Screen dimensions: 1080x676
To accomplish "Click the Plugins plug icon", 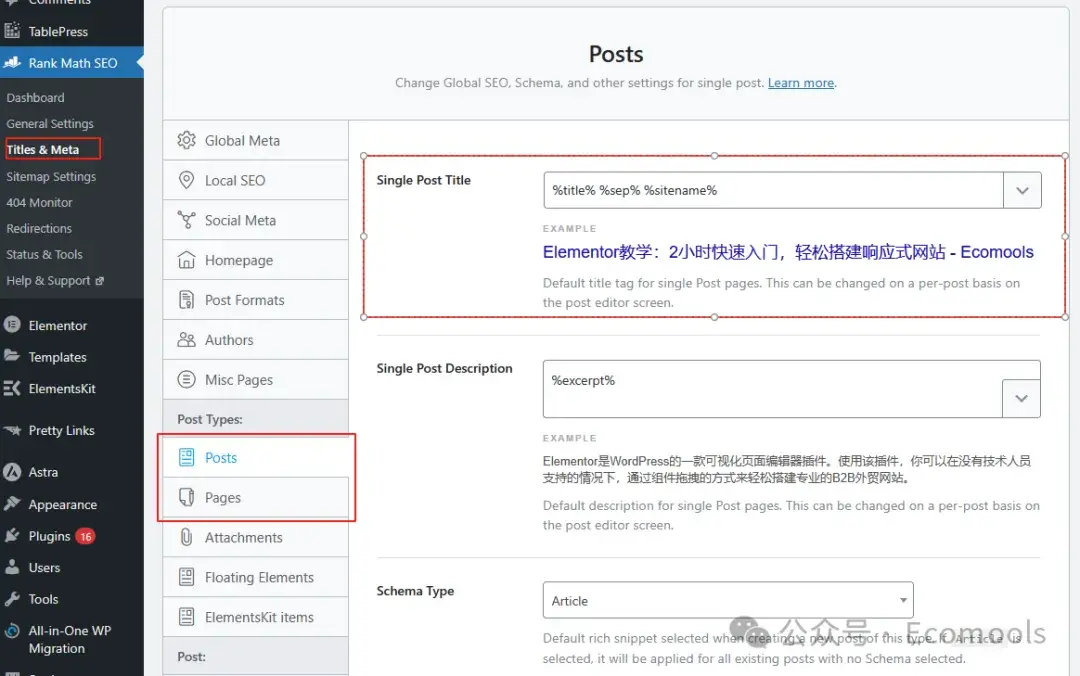I will 12,536.
